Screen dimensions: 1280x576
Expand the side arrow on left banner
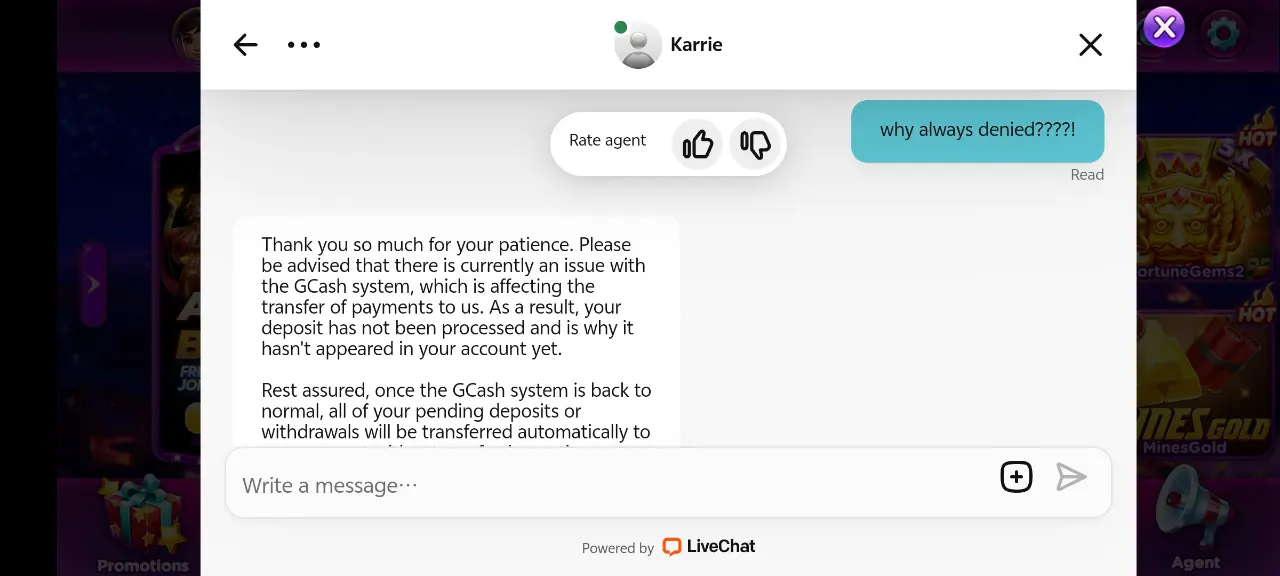coord(93,284)
